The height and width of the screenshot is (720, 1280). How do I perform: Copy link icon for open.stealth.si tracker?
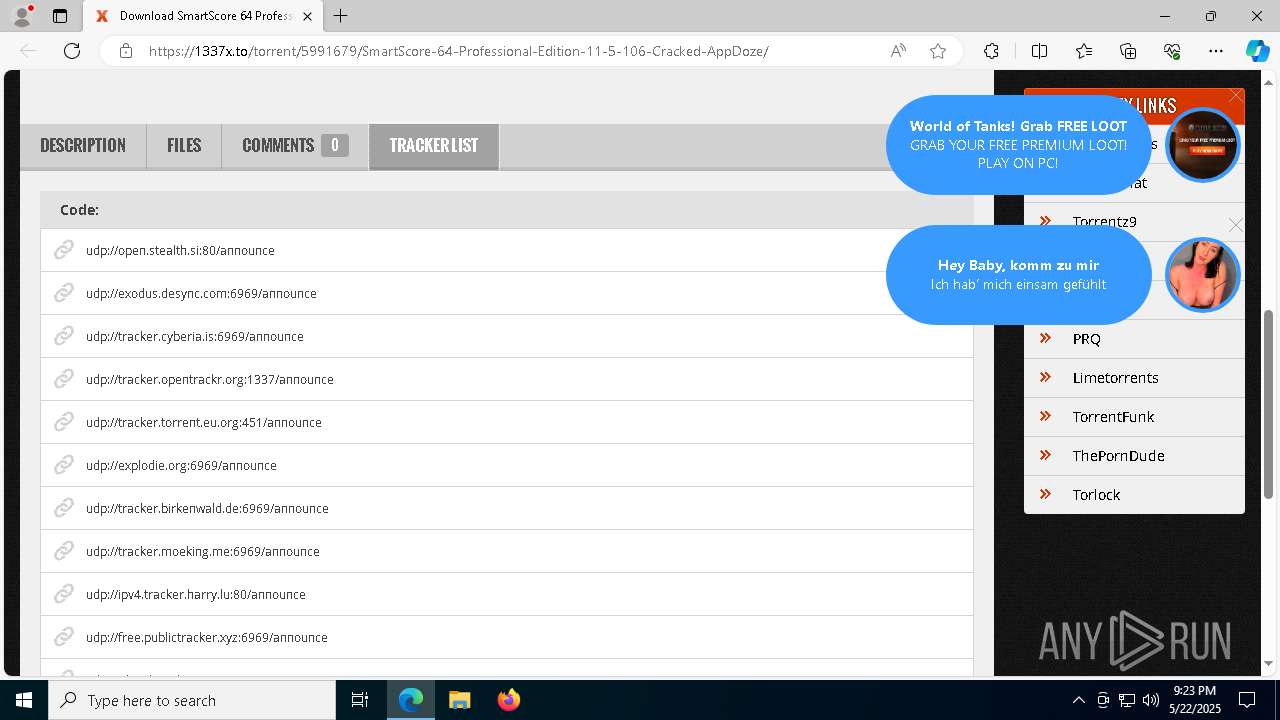[64, 250]
